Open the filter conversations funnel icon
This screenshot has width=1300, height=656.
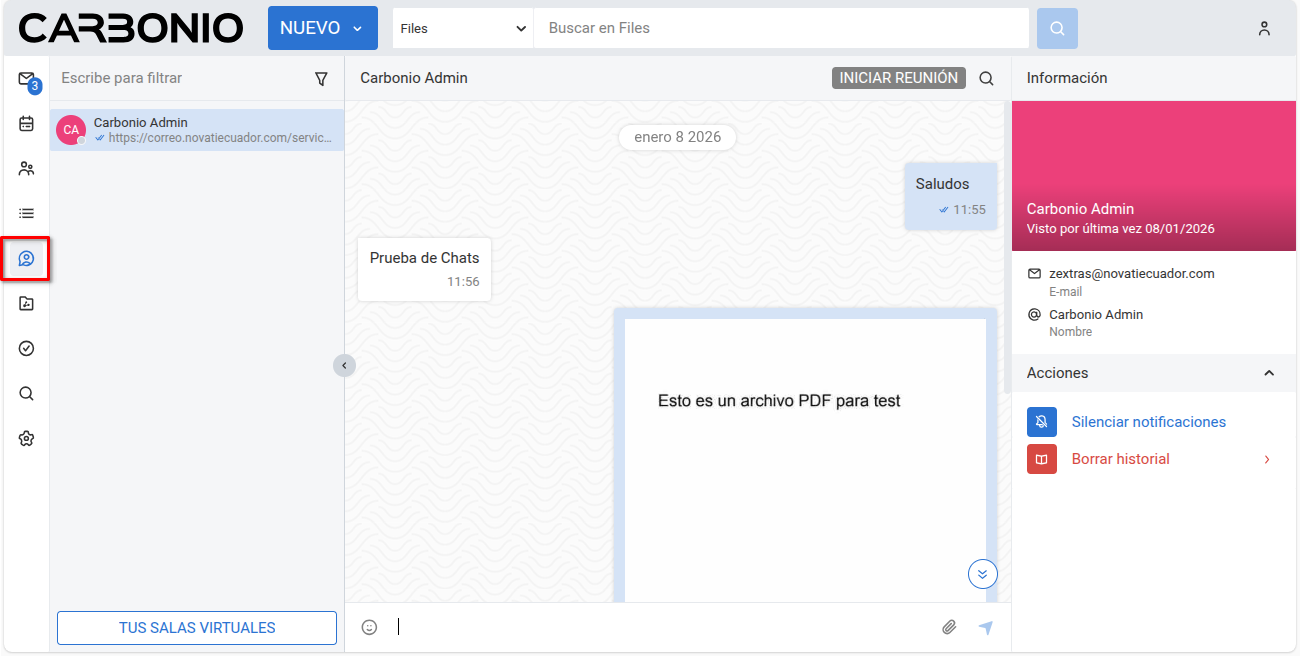(321, 78)
